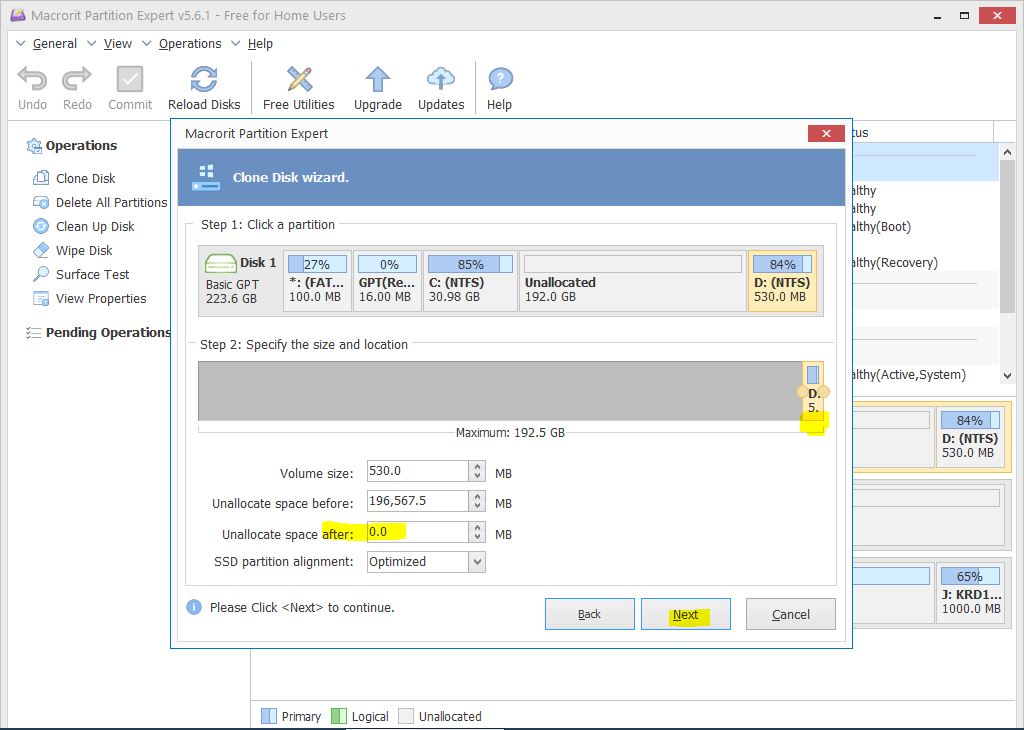The height and width of the screenshot is (730, 1024).
Task: Open Help from the toolbar
Action: click(499, 80)
